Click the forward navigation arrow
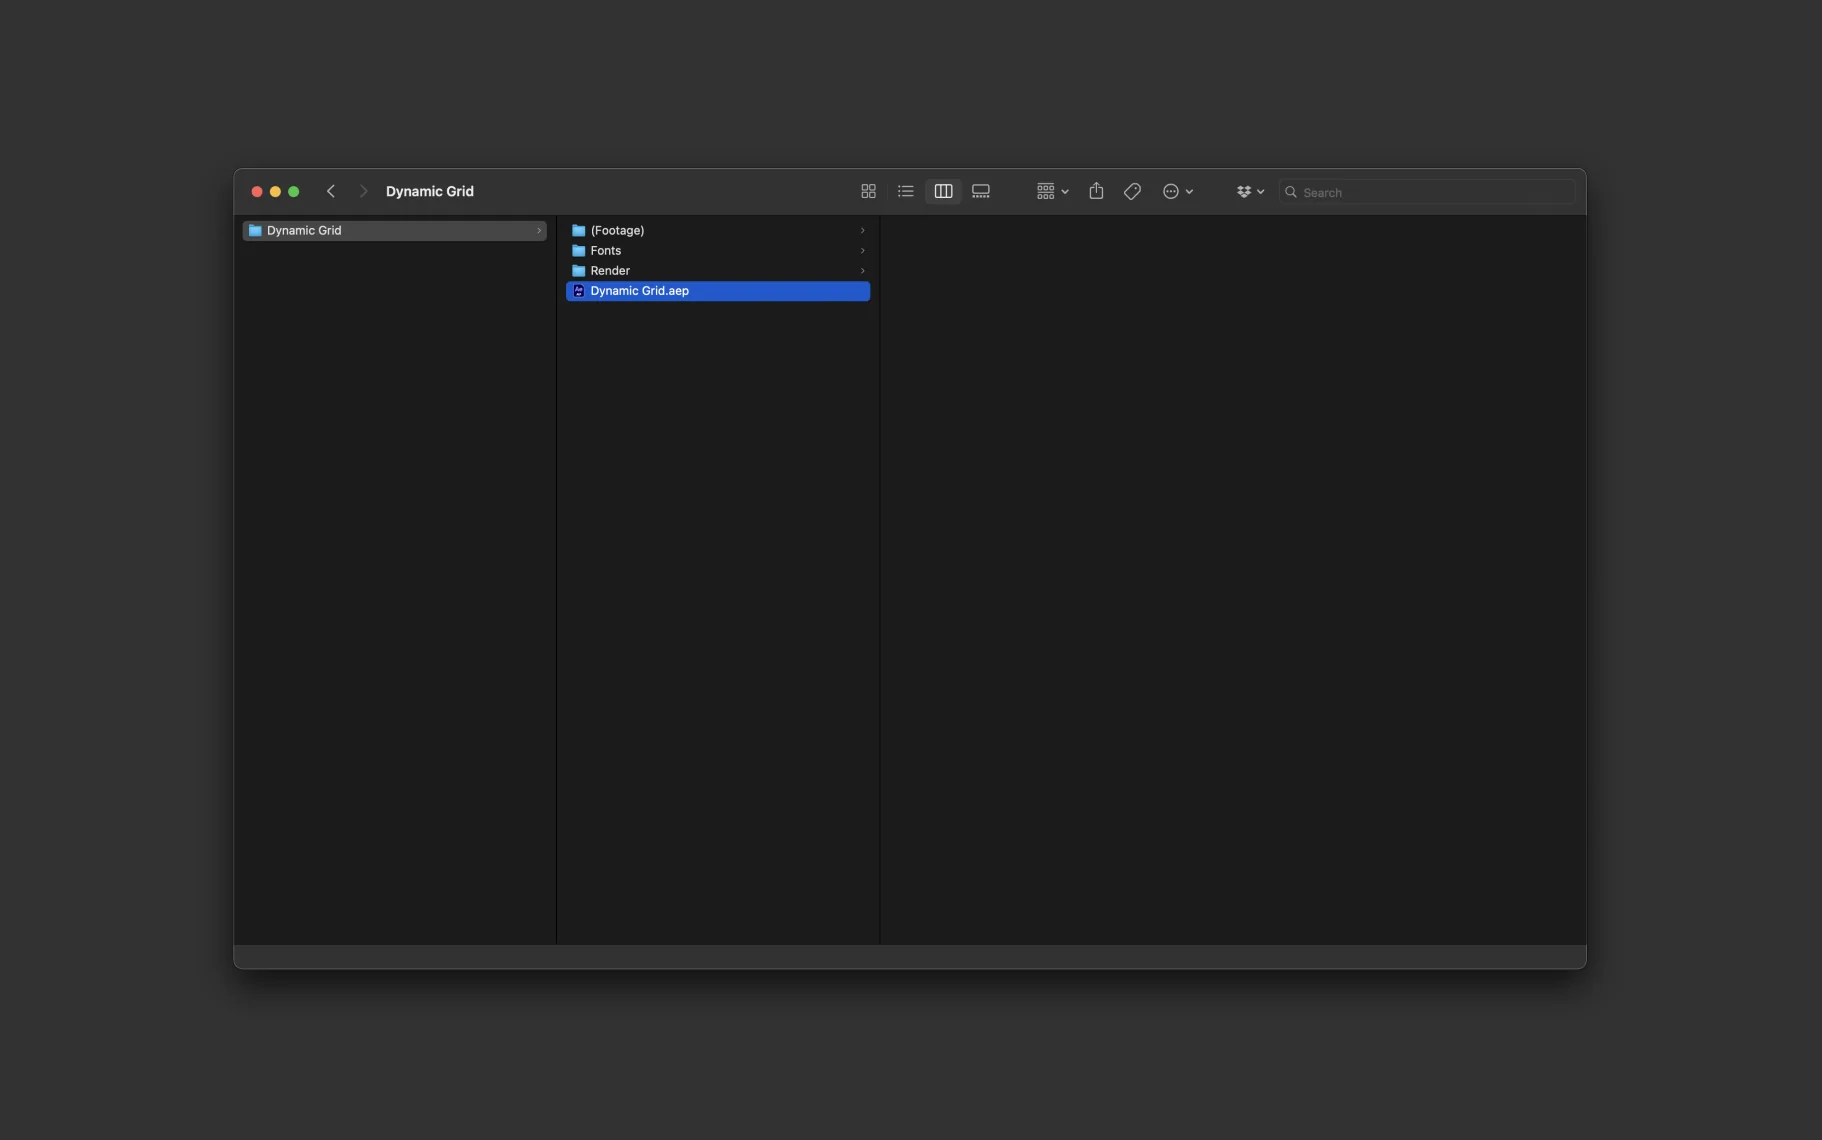Image resolution: width=1822 pixels, height=1140 pixels. 363,191
